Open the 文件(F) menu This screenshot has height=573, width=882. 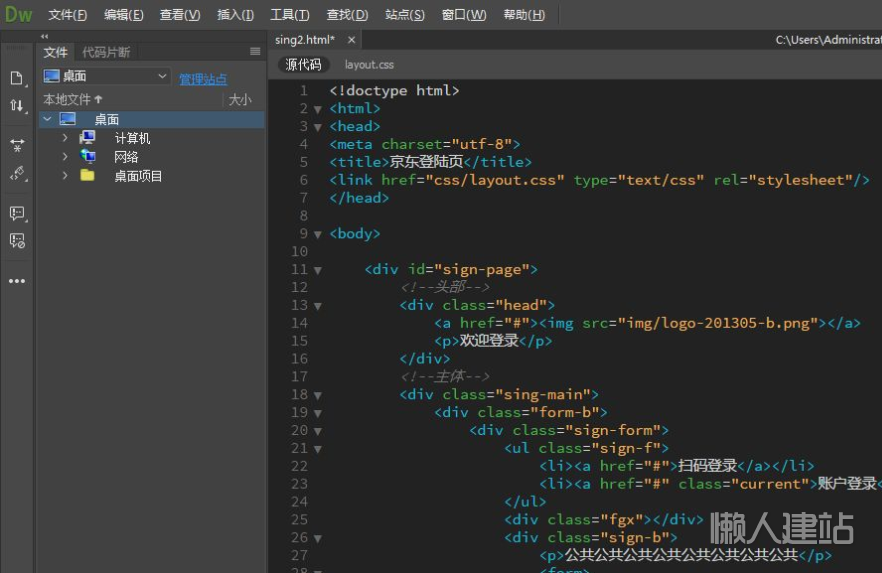click(68, 15)
